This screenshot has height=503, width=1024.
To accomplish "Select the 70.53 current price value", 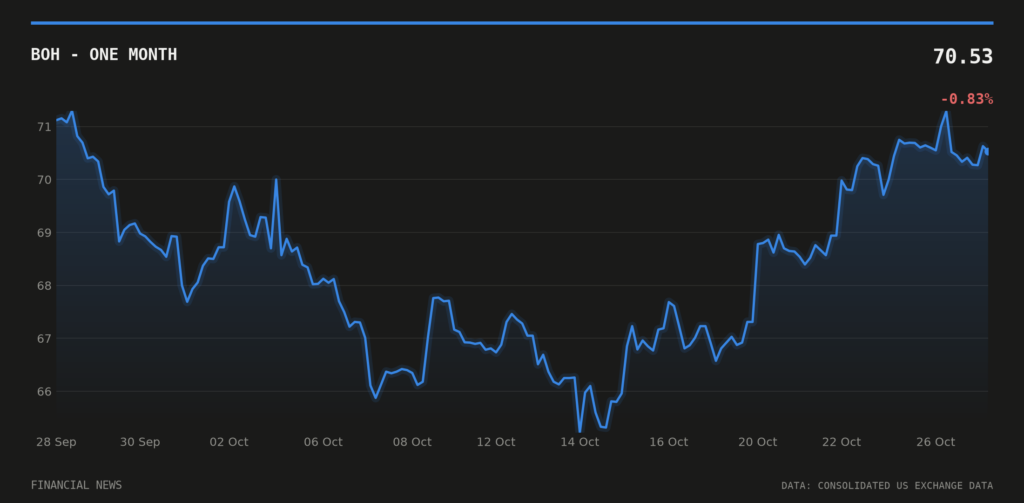I will pos(963,57).
